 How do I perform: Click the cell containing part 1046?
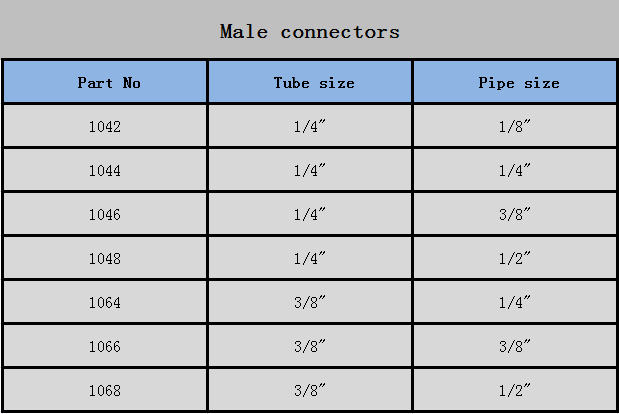(x=105, y=215)
